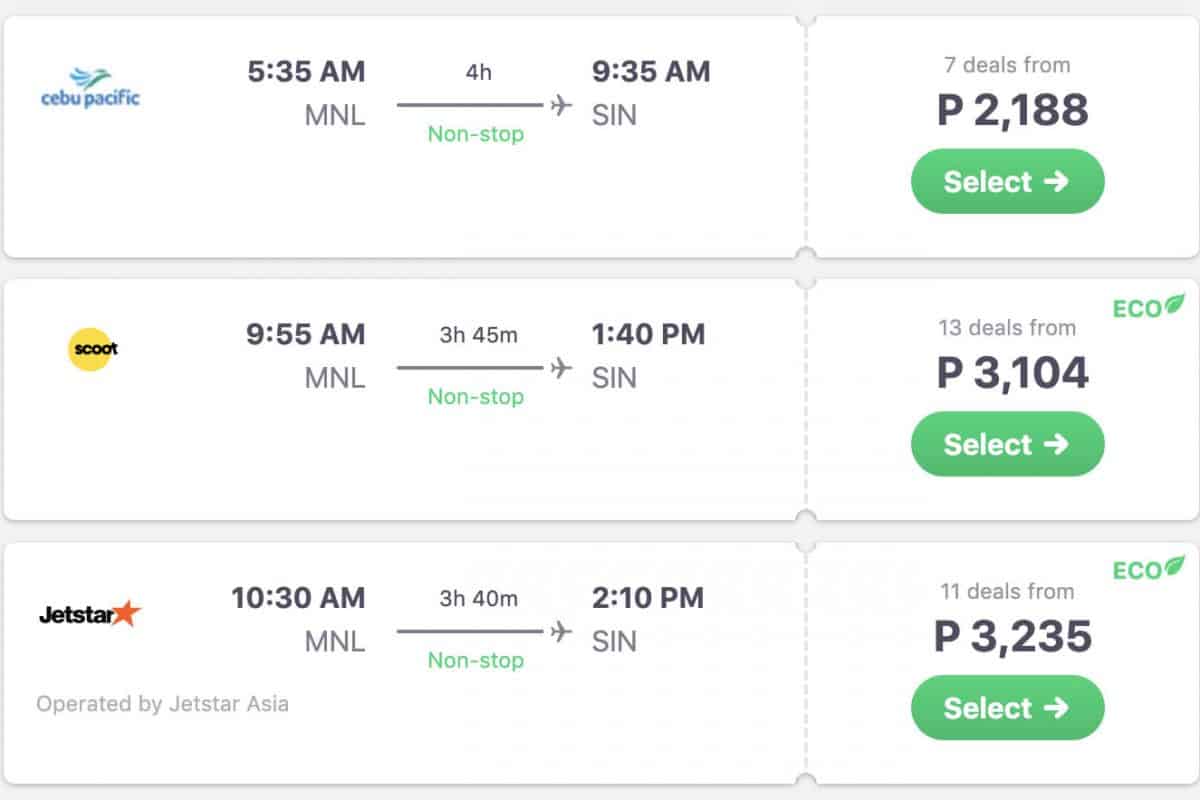The width and height of the screenshot is (1200, 800).
Task: Click the ECO leaf badge on Jetstar flight
Action: tap(1149, 569)
